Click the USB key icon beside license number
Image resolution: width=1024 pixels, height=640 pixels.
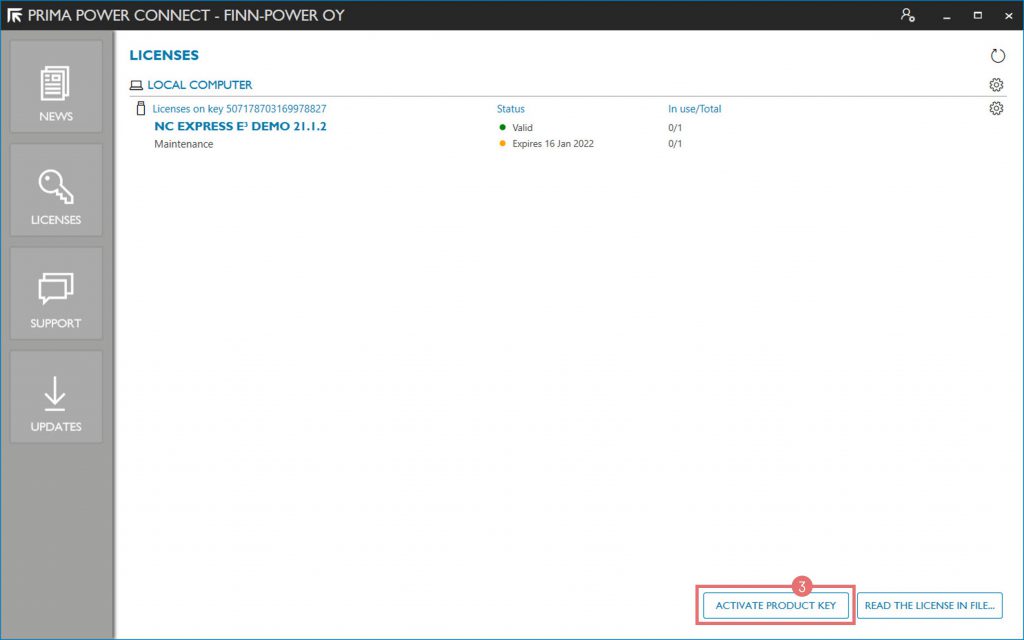point(141,108)
